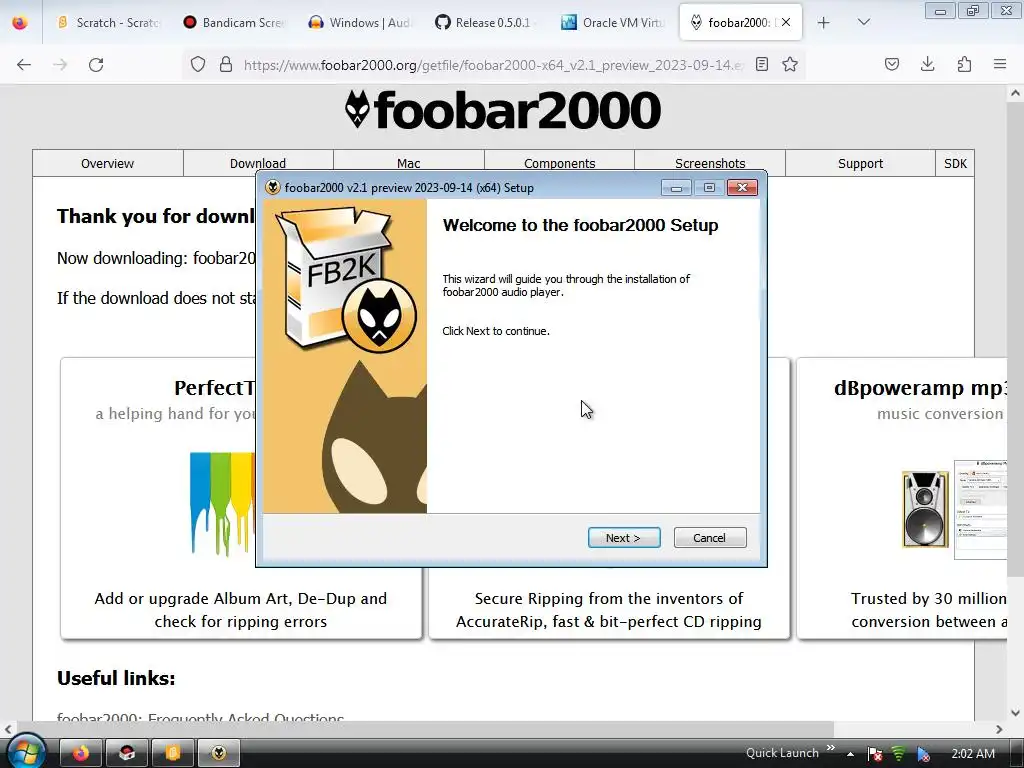This screenshot has width=1024, height=768.
Task: Close the foobar2000 browser tab
Action: 786,22
